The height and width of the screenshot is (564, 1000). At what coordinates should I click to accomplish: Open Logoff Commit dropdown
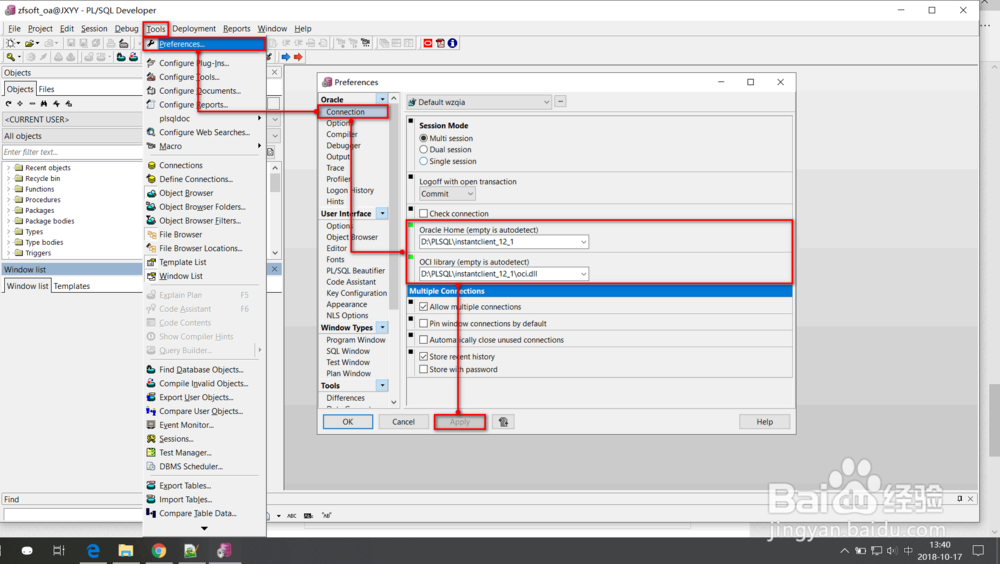click(x=470, y=194)
